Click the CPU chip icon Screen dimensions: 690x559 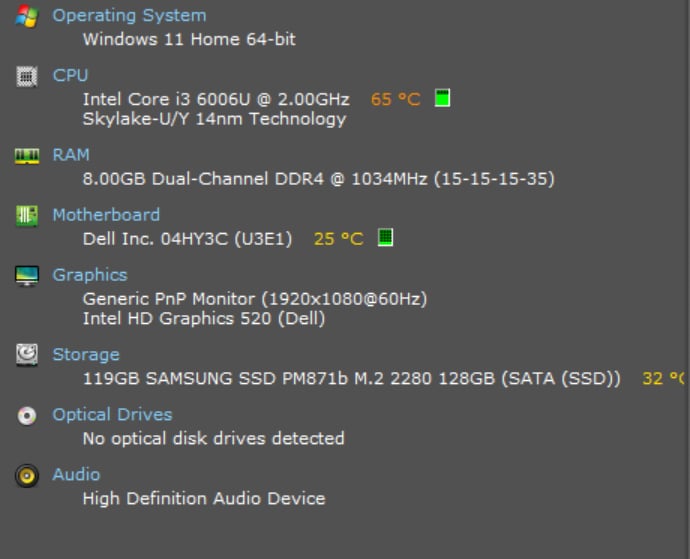[x=27, y=76]
